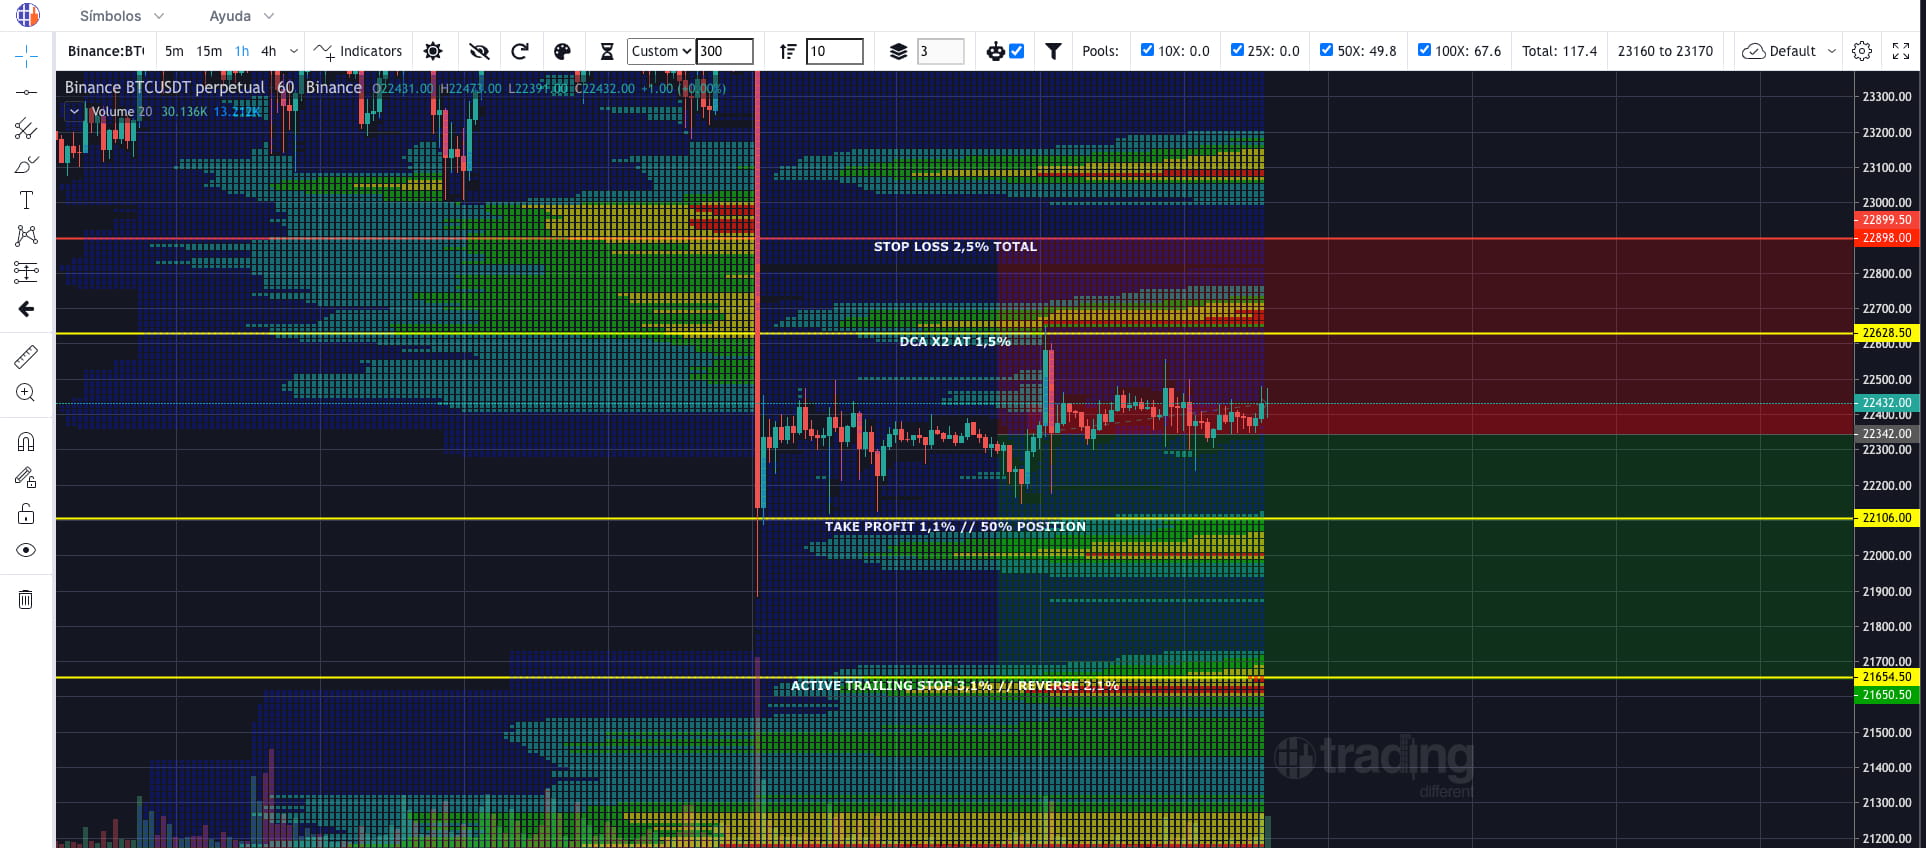Screen dimensions: 1926x848
Task: Hide heatmap using crossed-eye icon
Action: [479, 51]
